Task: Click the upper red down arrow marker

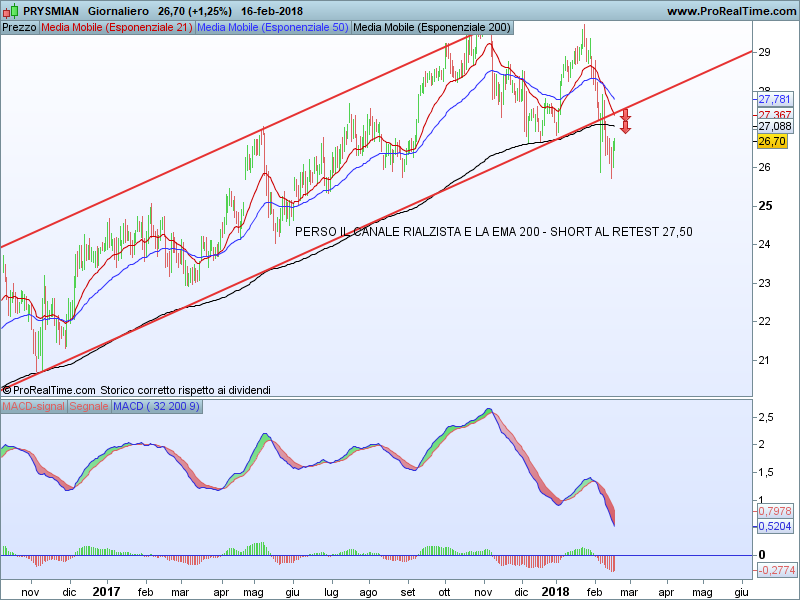Action: (625, 114)
